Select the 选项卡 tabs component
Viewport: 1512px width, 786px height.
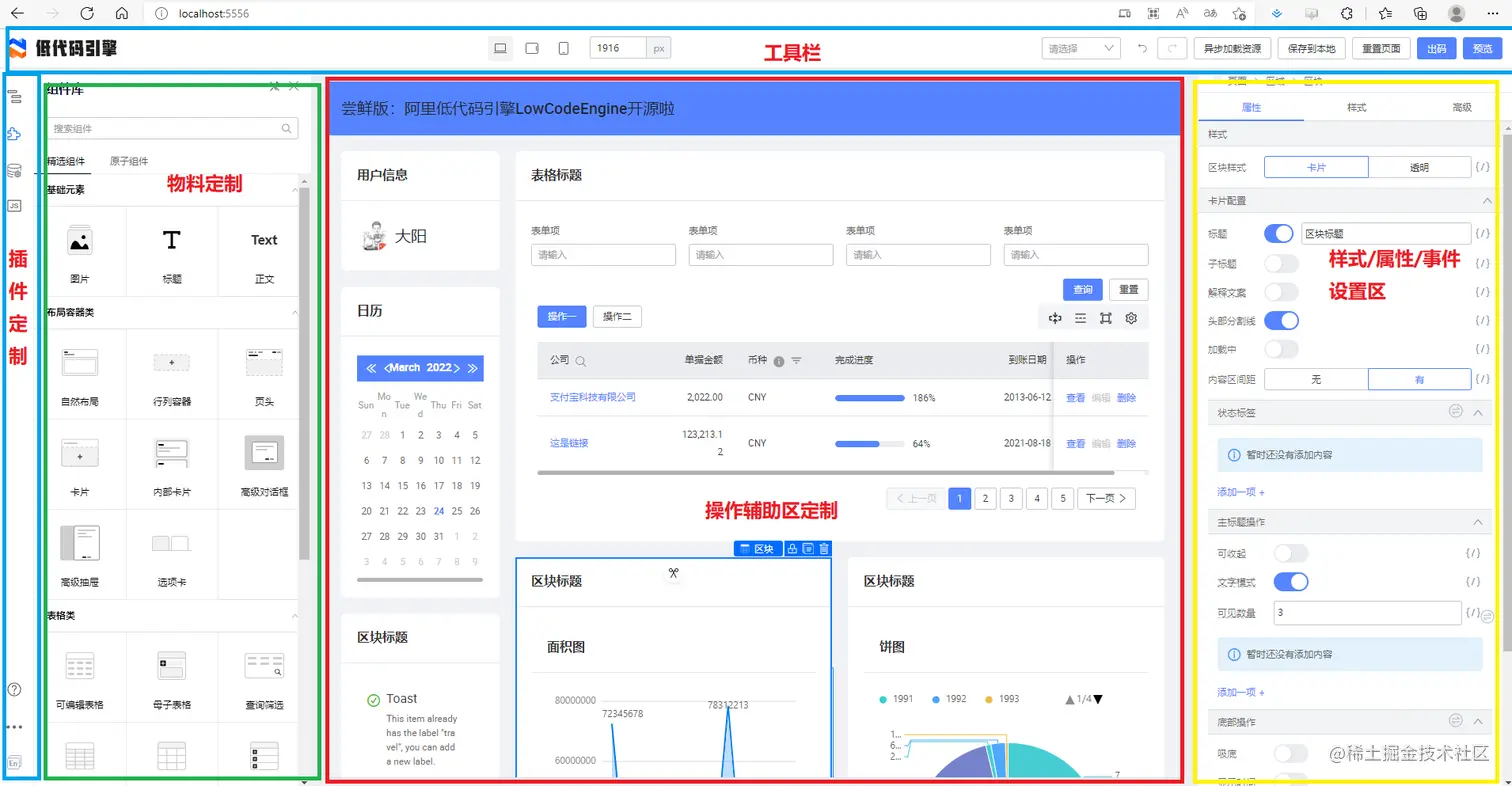tap(172, 555)
